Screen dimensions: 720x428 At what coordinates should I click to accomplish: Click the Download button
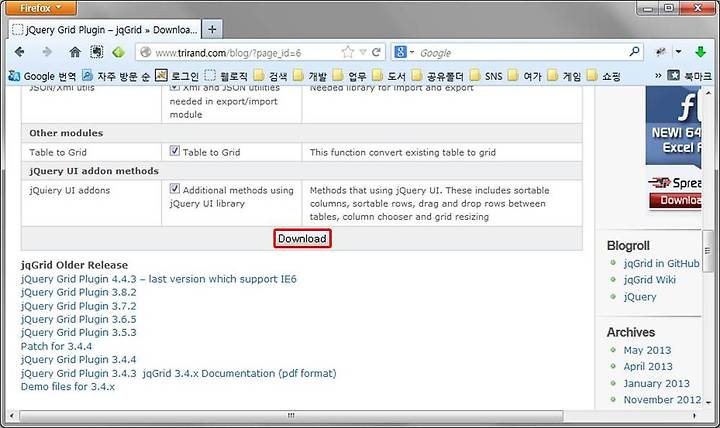302,239
